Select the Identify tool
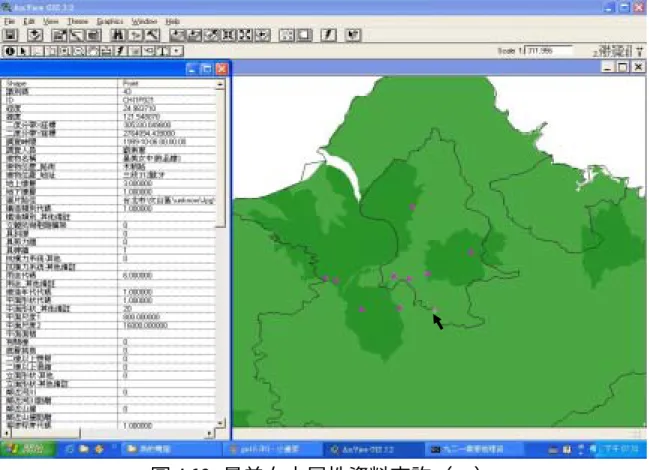The width and height of the screenshot is (649, 470). point(10,51)
